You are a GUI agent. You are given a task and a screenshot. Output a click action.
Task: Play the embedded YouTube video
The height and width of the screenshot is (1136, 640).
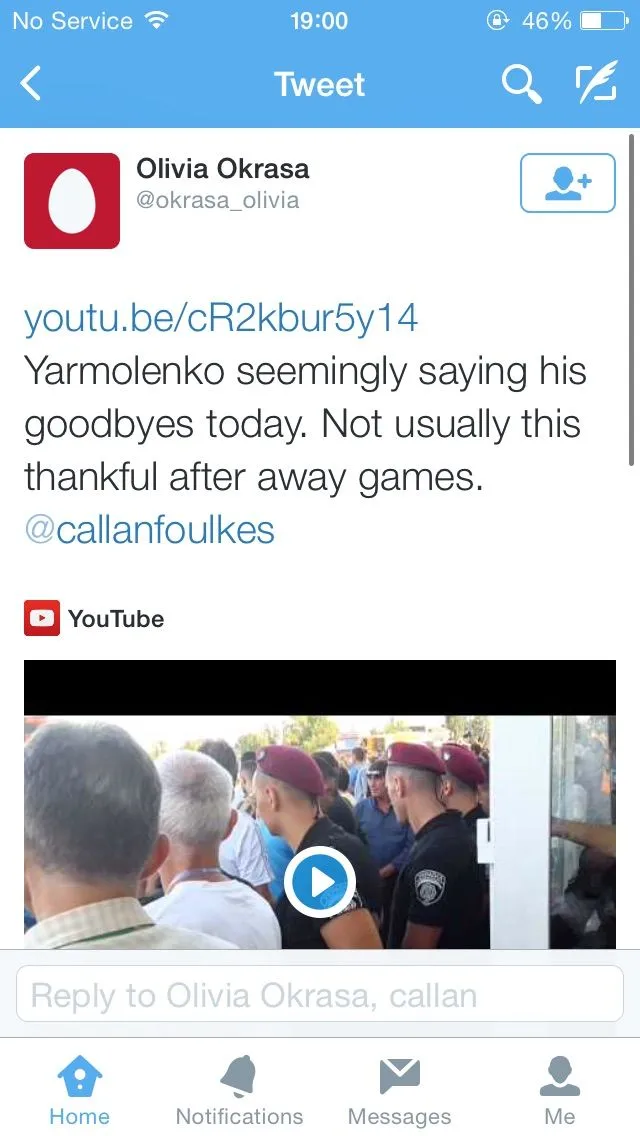pos(320,882)
